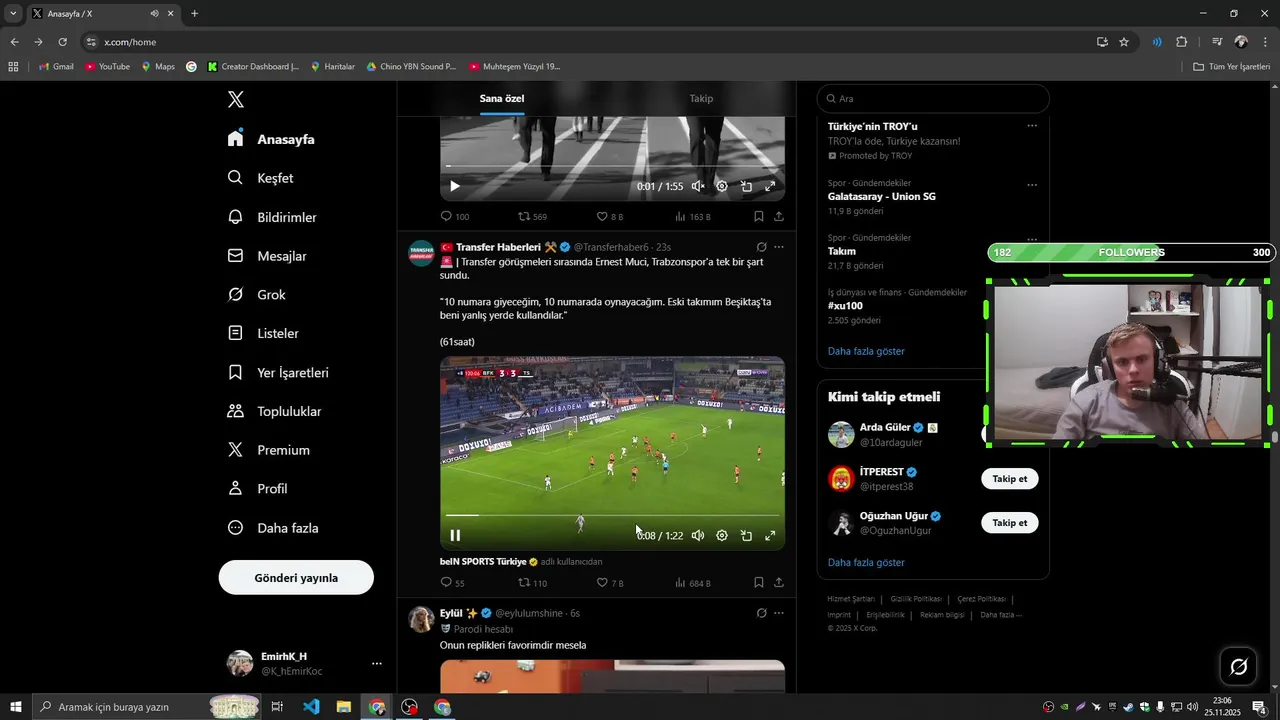Image resolution: width=1280 pixels, height=720 pixels.
Task: Toggle picture-in-picture on the top video
Action: (746, 186)
